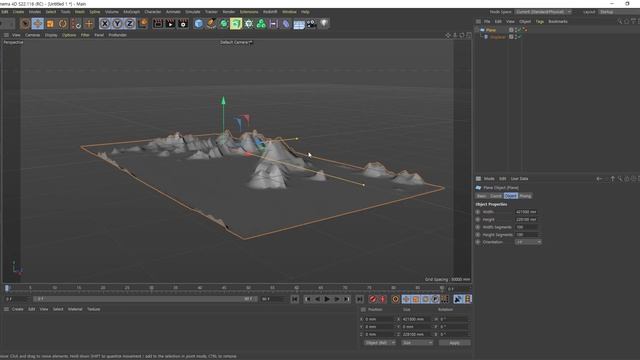Click the Apply button

(x=454, y=343)
